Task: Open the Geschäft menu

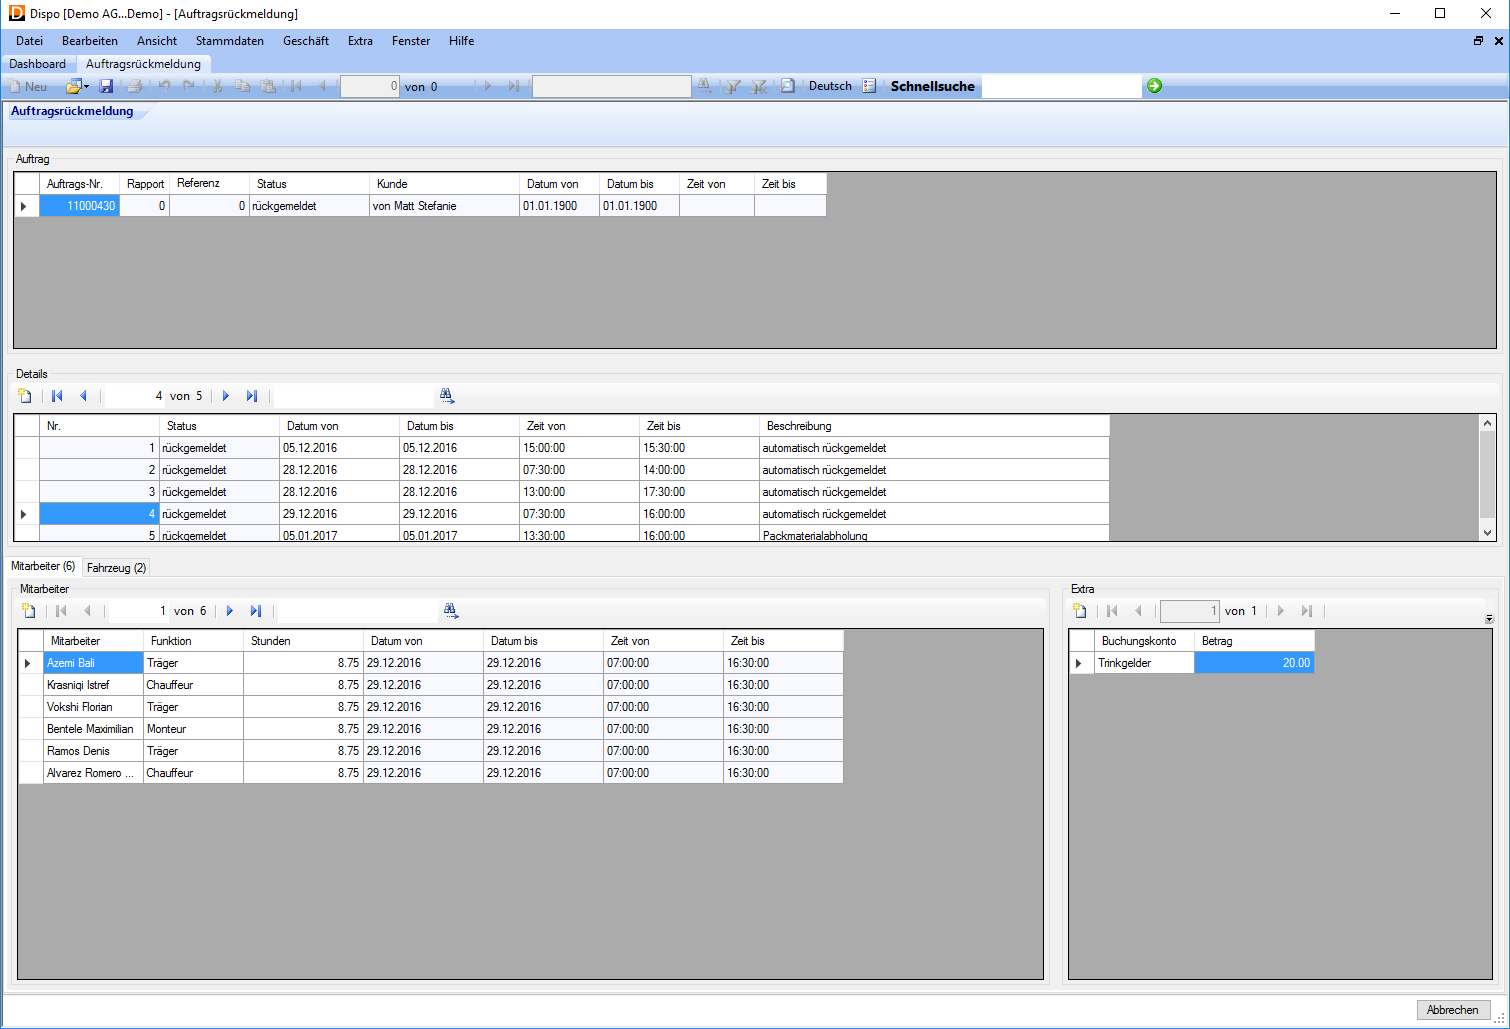Action: pos(306,41)
